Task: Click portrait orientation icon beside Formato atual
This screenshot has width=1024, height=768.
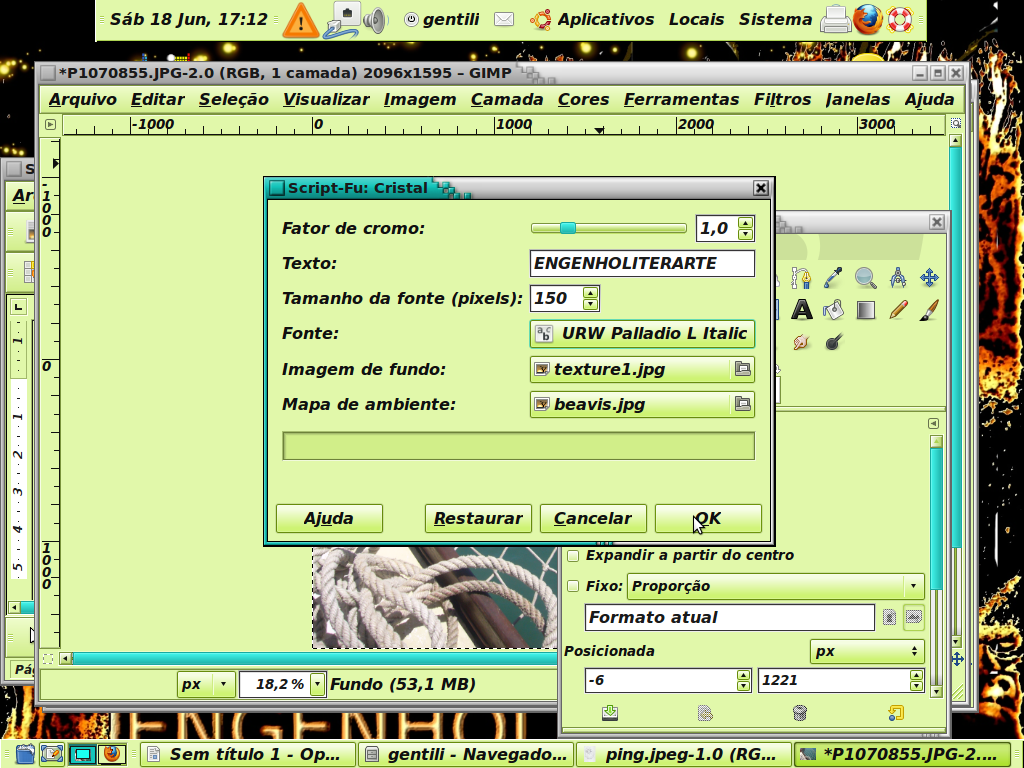Action: 889,617
